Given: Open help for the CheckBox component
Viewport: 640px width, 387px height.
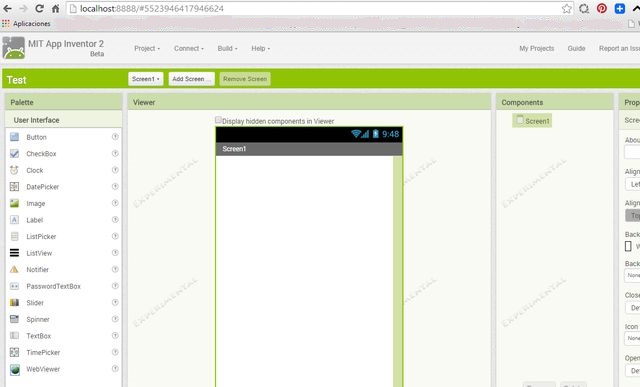Looking at the screenshot, I should coord(115,153).
